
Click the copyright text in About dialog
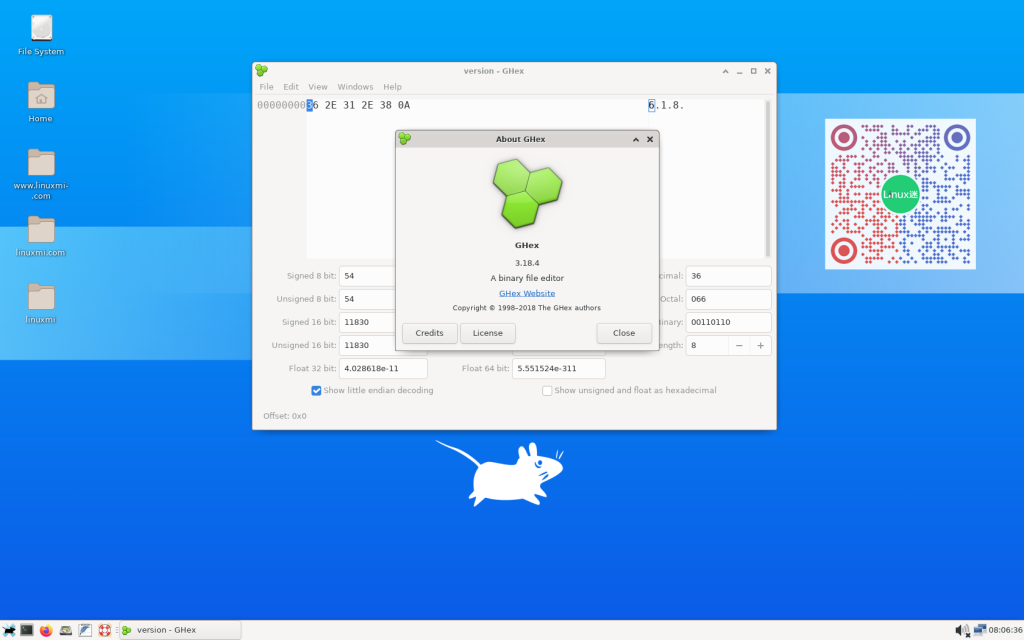[526, 308]
